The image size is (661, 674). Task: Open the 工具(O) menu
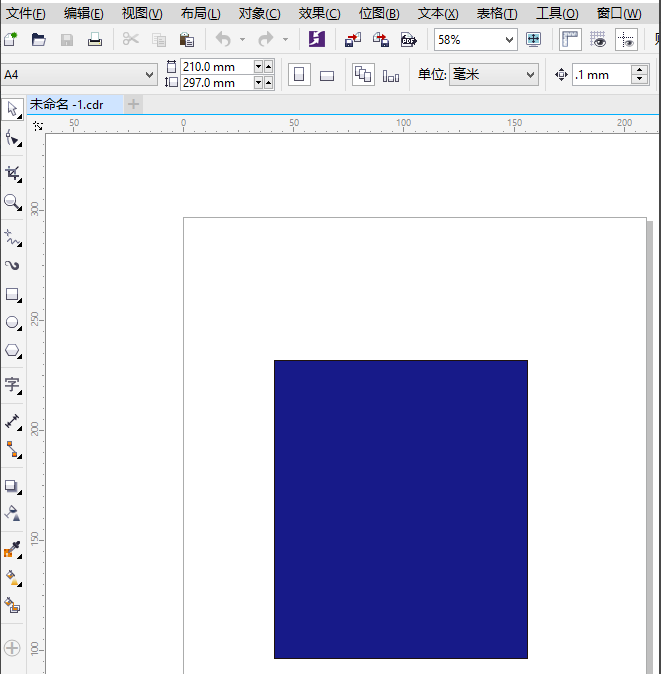coord(557,14)
